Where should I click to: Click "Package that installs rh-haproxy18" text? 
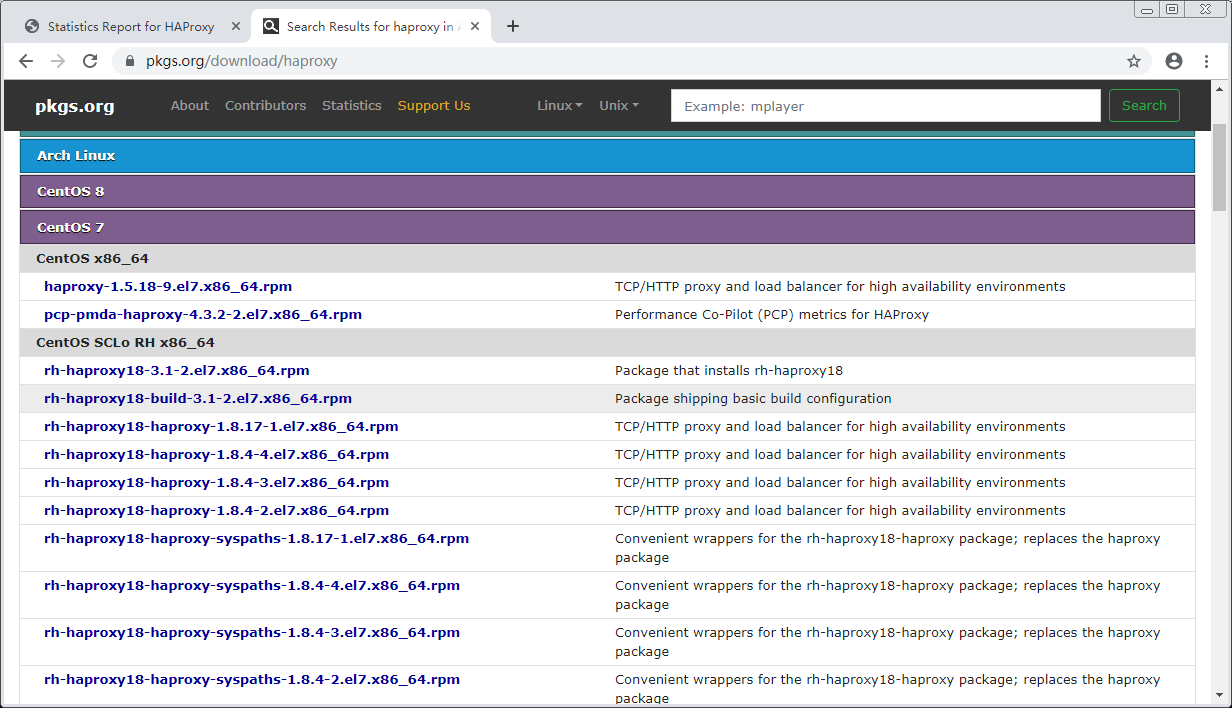pos(729,371)
